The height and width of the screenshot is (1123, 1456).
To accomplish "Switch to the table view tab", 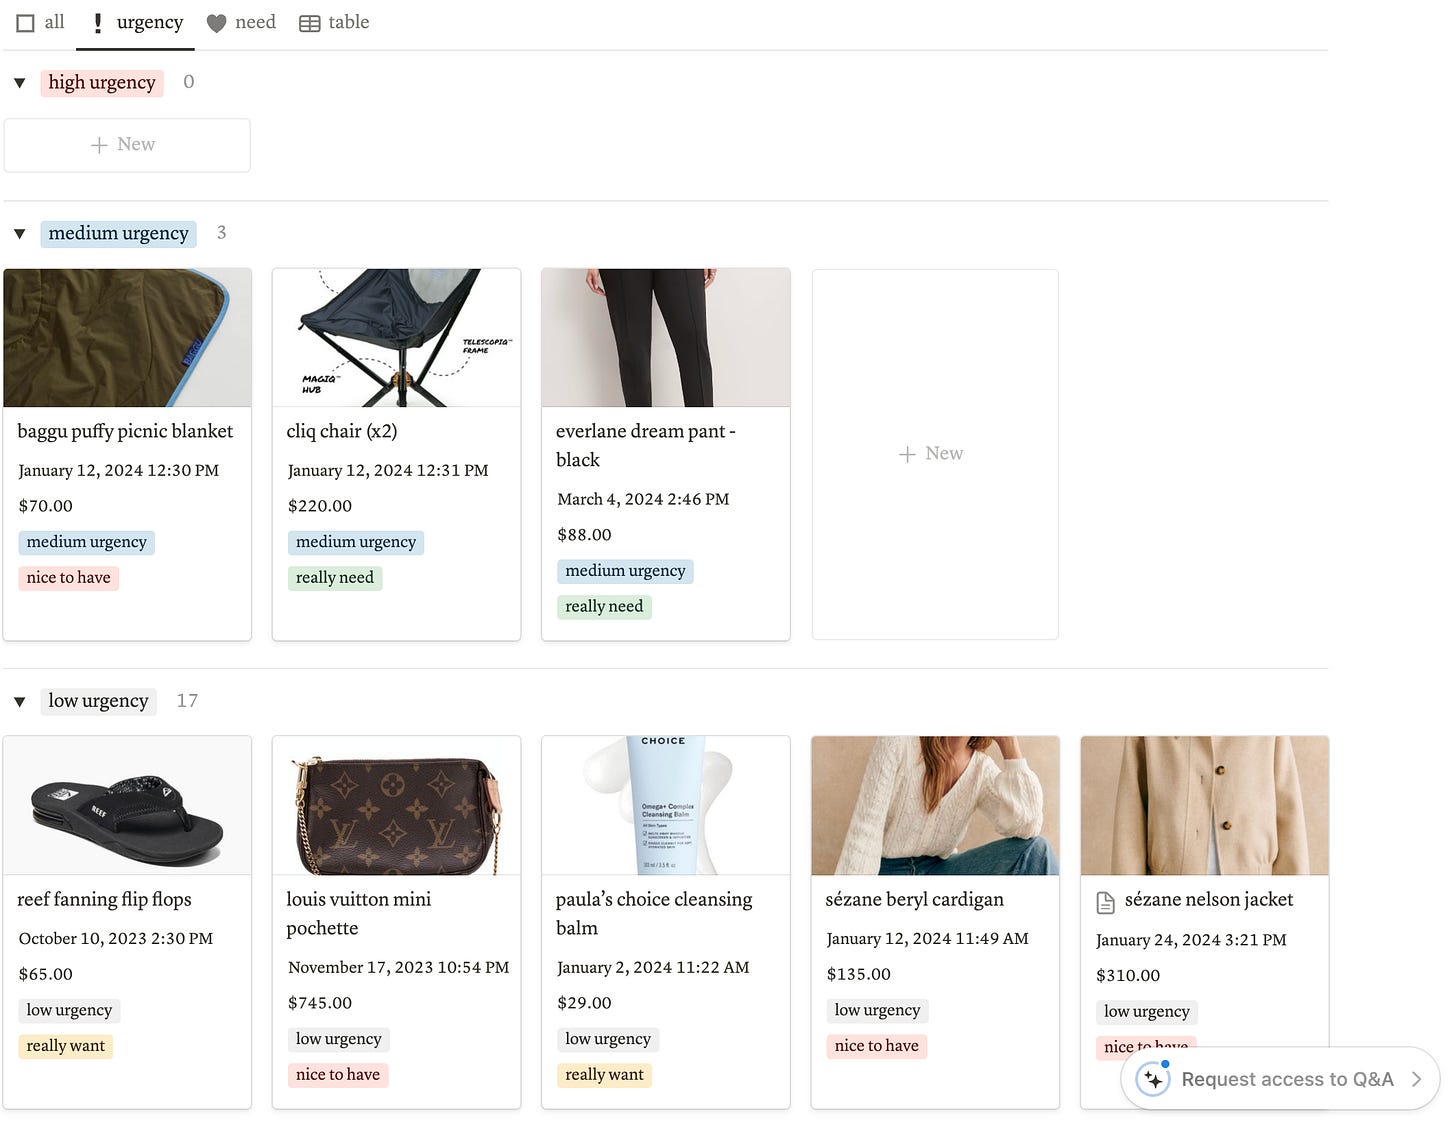I will point(334,22).
